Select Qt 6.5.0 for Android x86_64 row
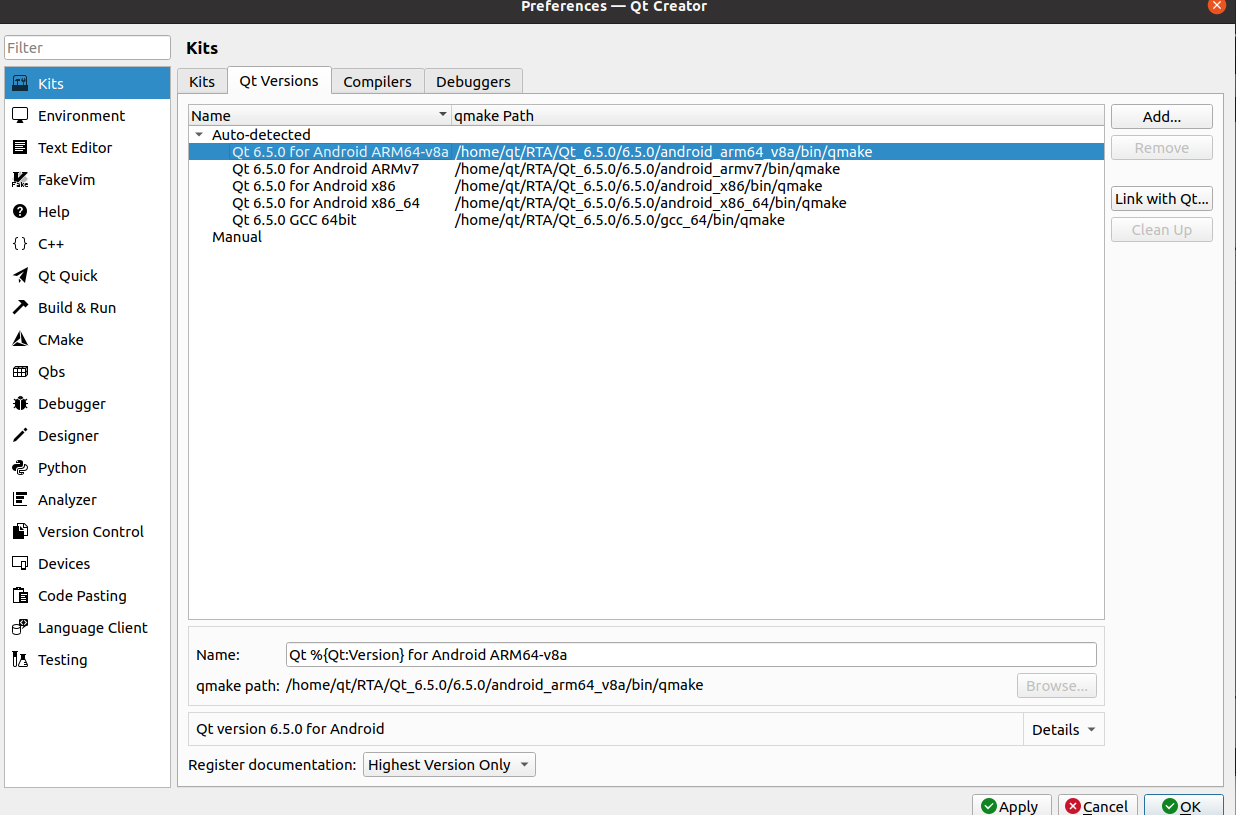Viewport: 1236px width, 815px height. 646,203
